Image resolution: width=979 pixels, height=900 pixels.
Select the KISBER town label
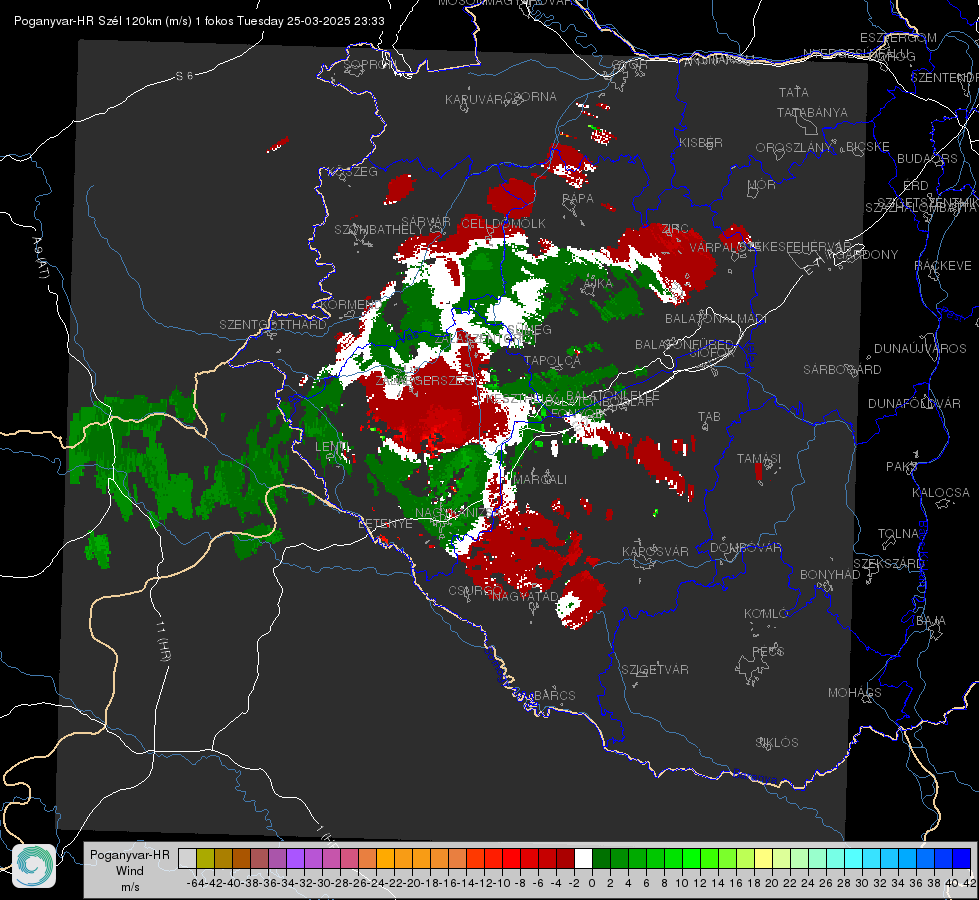[701, 142]
